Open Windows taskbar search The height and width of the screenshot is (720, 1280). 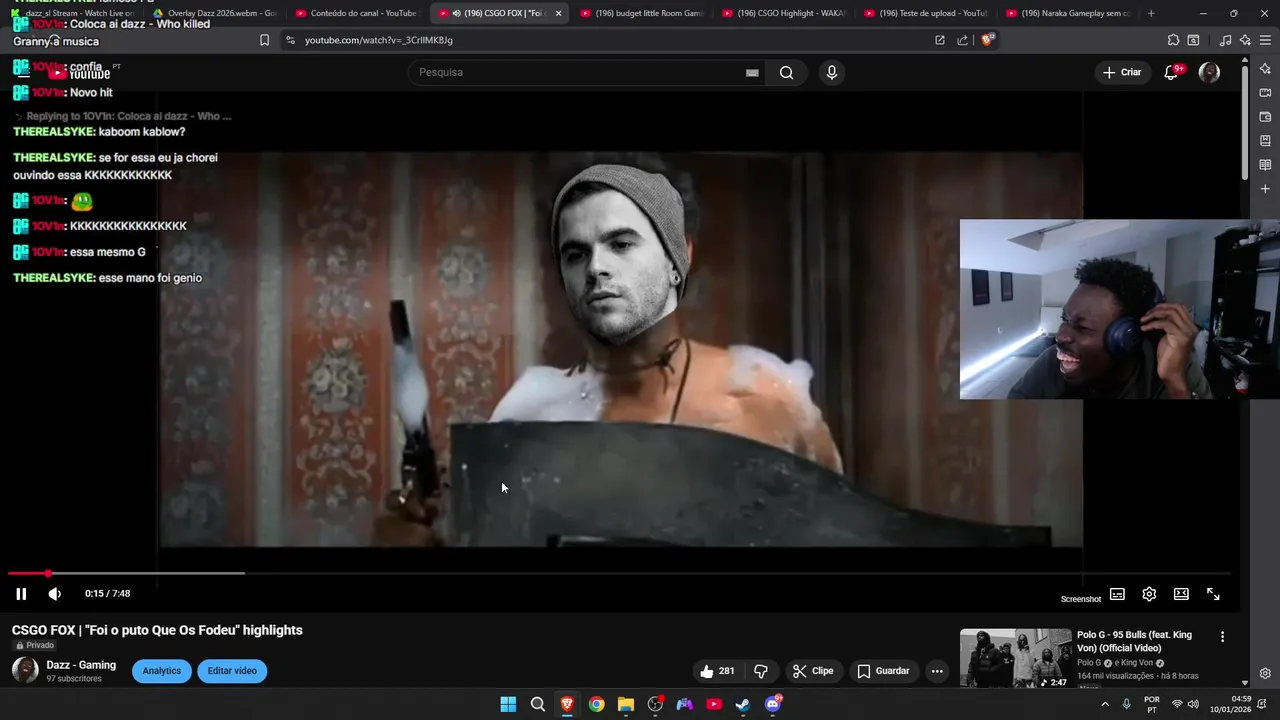538,704
